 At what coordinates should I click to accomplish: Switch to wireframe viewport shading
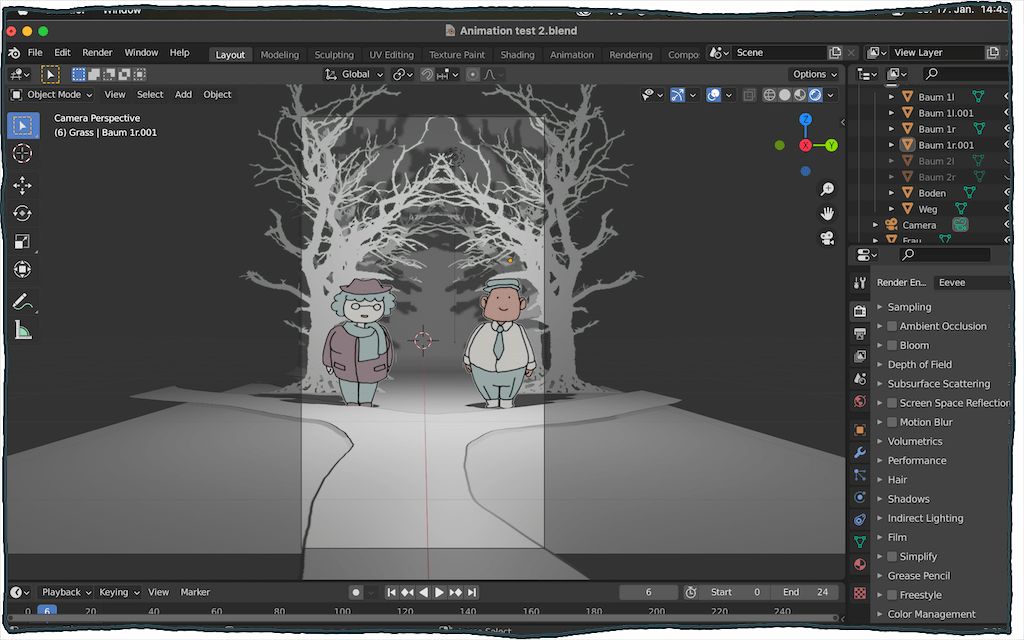coord(770,95)
